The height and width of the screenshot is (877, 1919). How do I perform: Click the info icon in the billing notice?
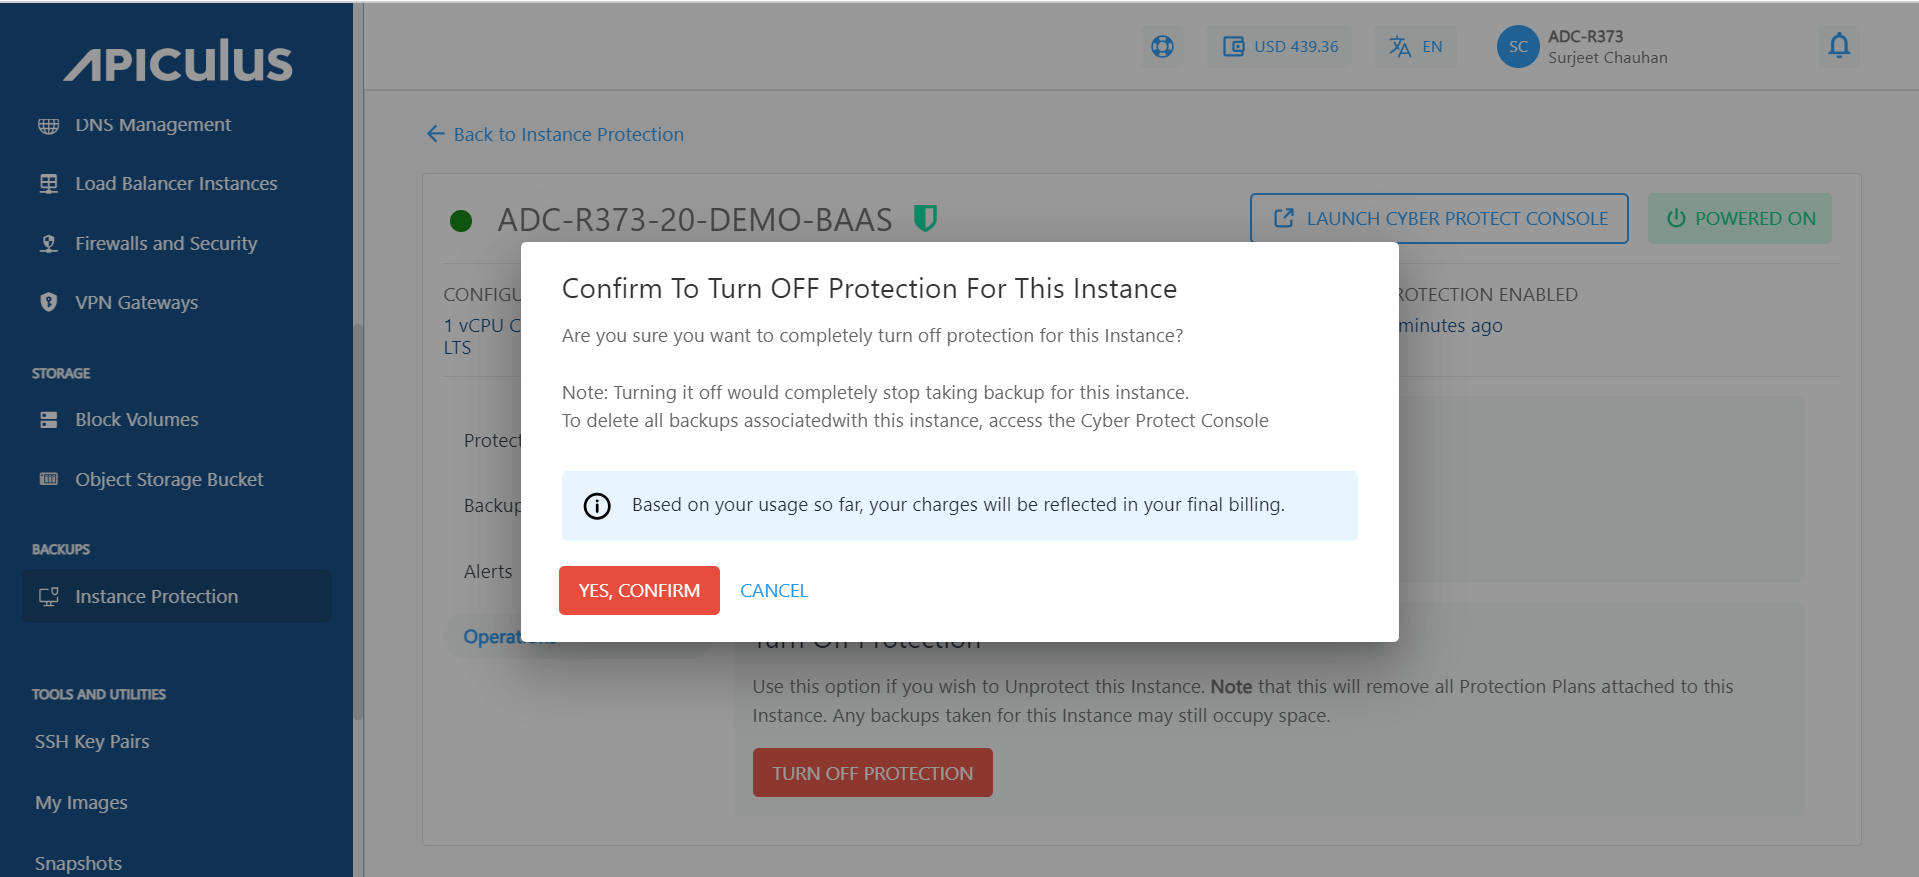[x=596, y=506]
